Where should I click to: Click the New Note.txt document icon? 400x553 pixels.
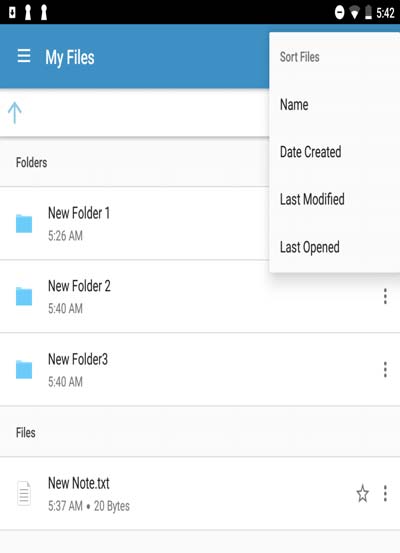tap(24, 493)
